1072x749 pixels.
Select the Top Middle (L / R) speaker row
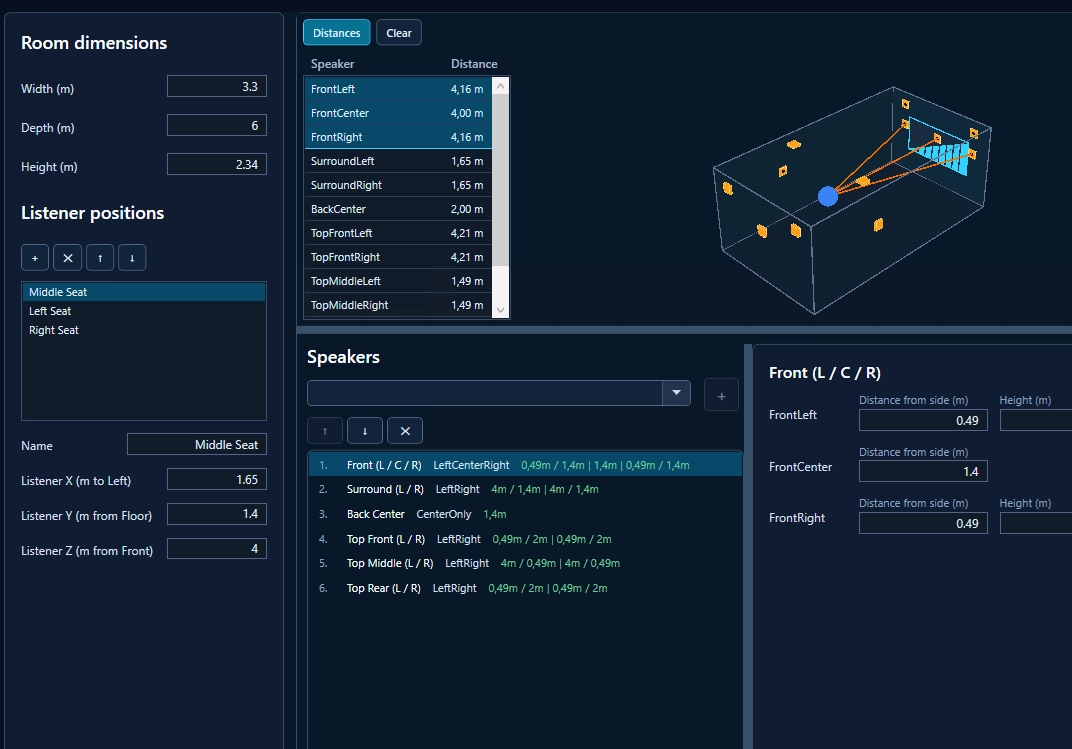point(525,563)
